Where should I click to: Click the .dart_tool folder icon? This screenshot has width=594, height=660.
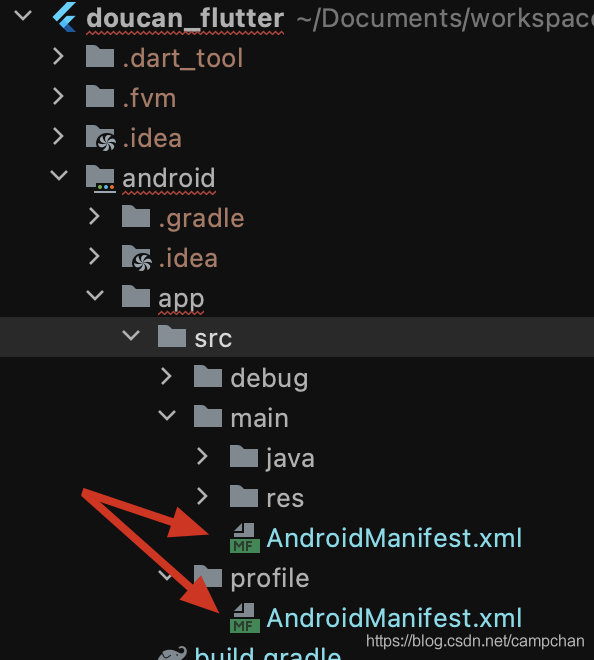100,56
